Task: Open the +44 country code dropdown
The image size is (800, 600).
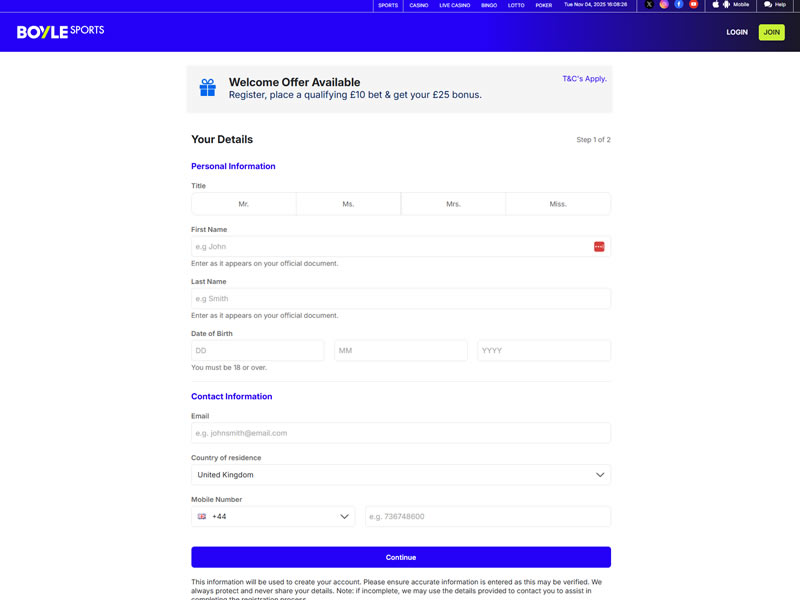Action: click(273, 516)
